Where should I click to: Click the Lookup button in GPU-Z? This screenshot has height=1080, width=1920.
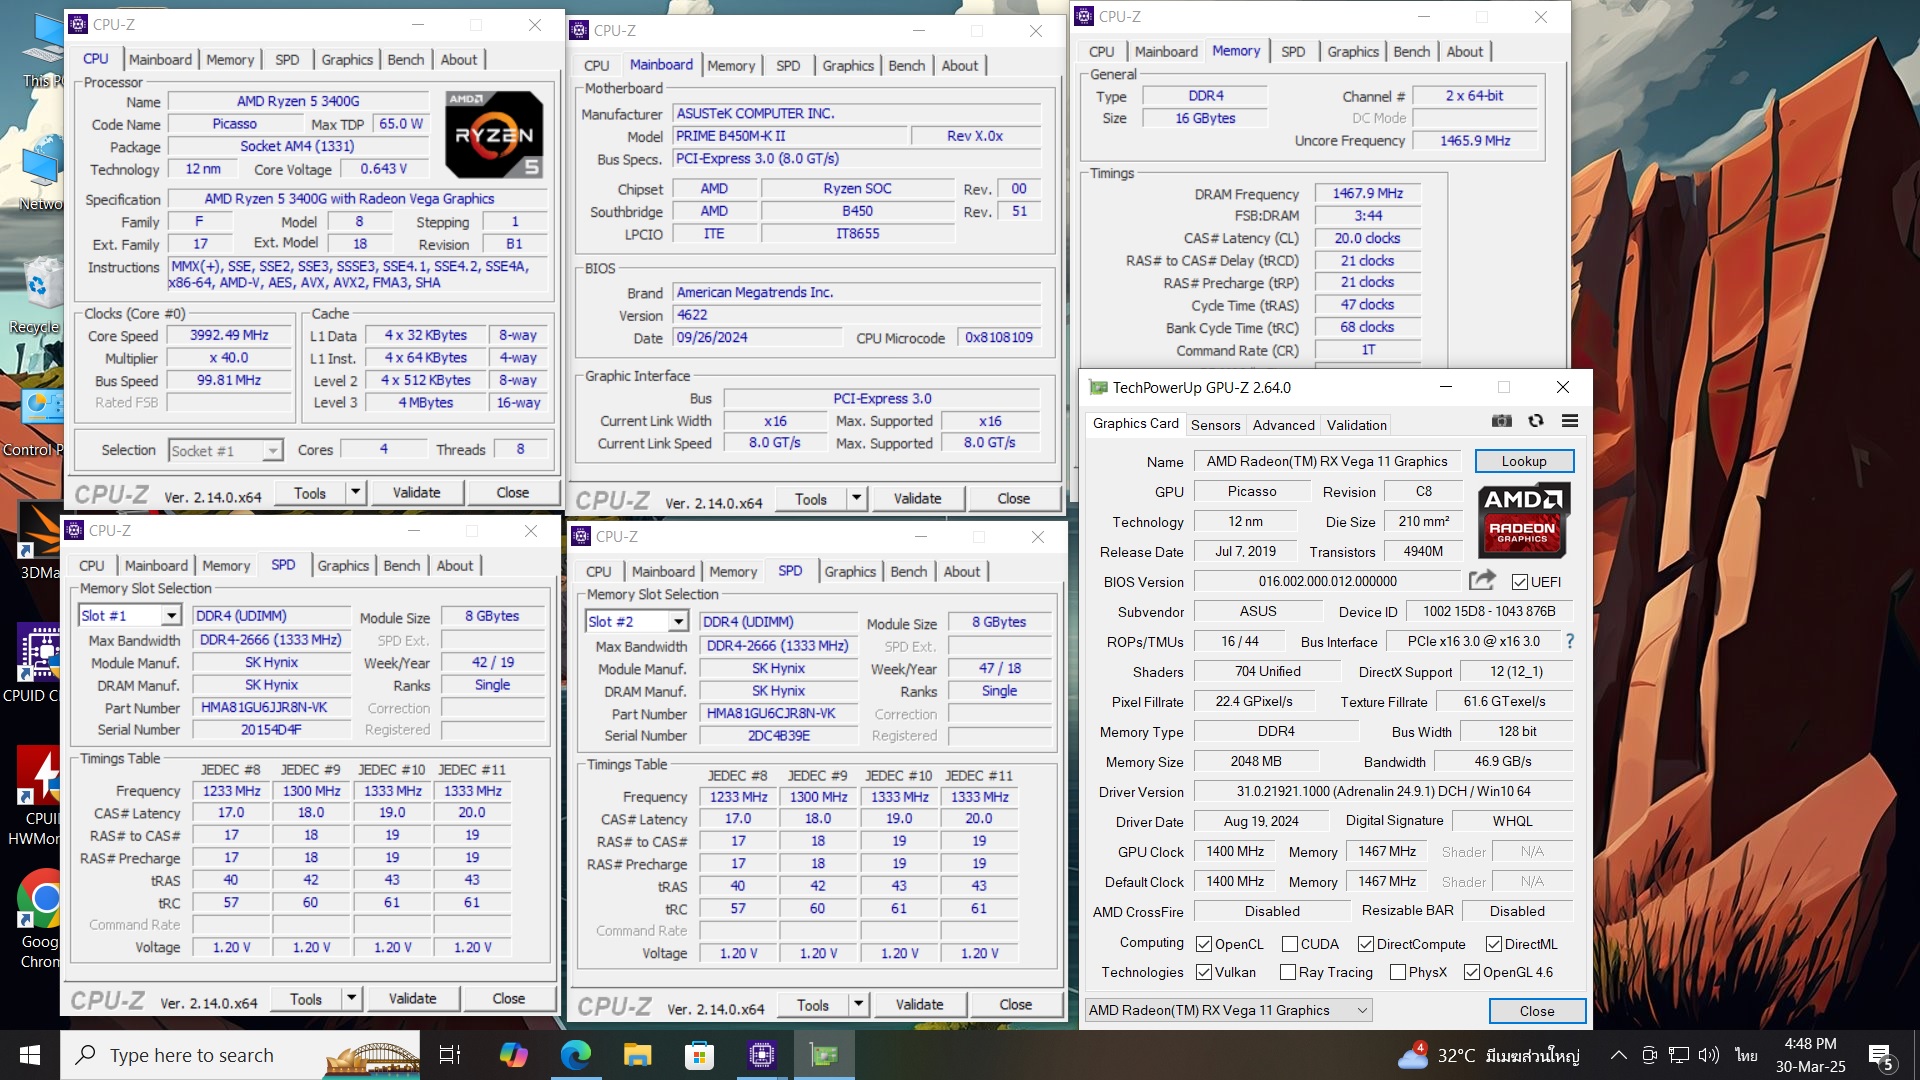pyautogui.click(x=1524, y=461)
